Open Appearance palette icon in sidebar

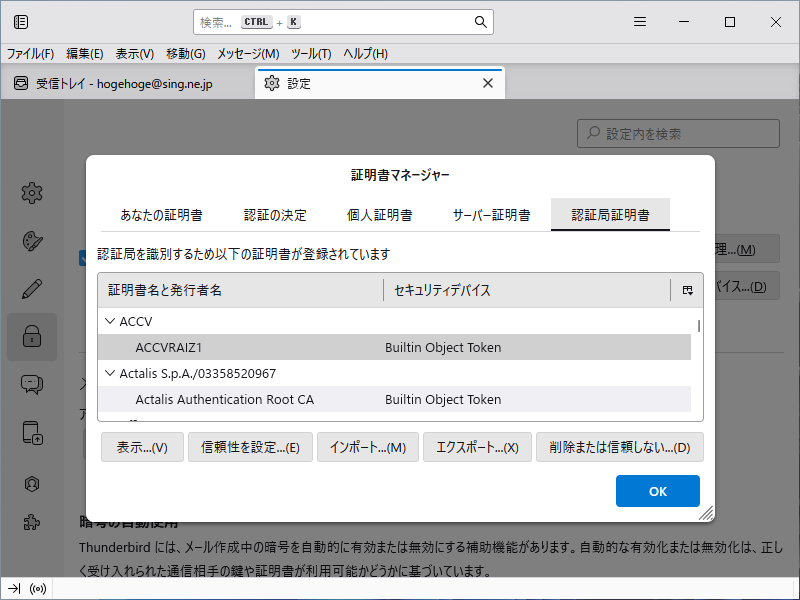coord(32,241)
